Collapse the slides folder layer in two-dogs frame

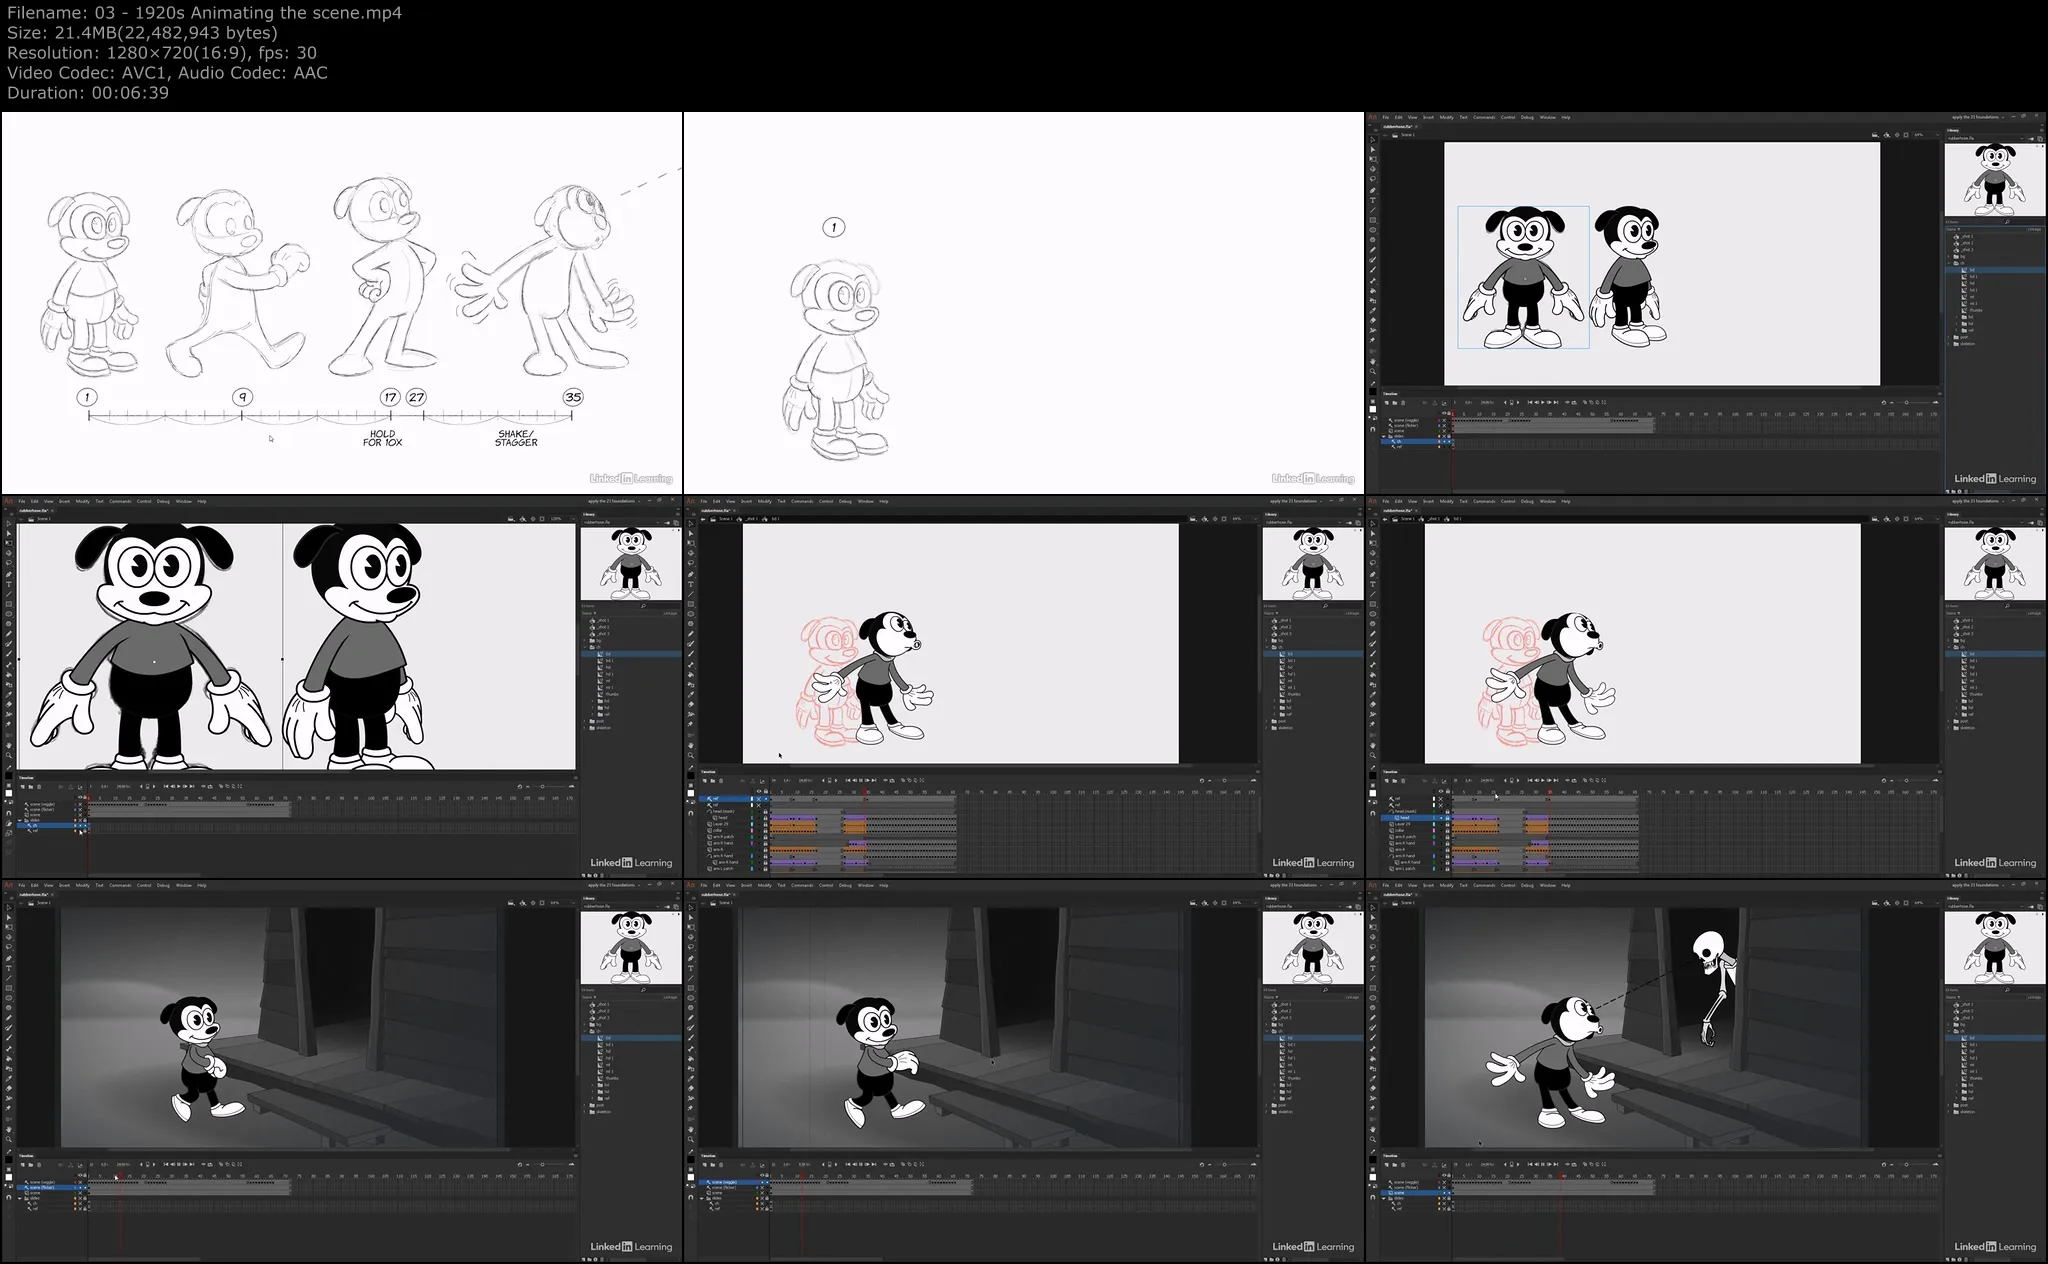tap(1383, 437)
